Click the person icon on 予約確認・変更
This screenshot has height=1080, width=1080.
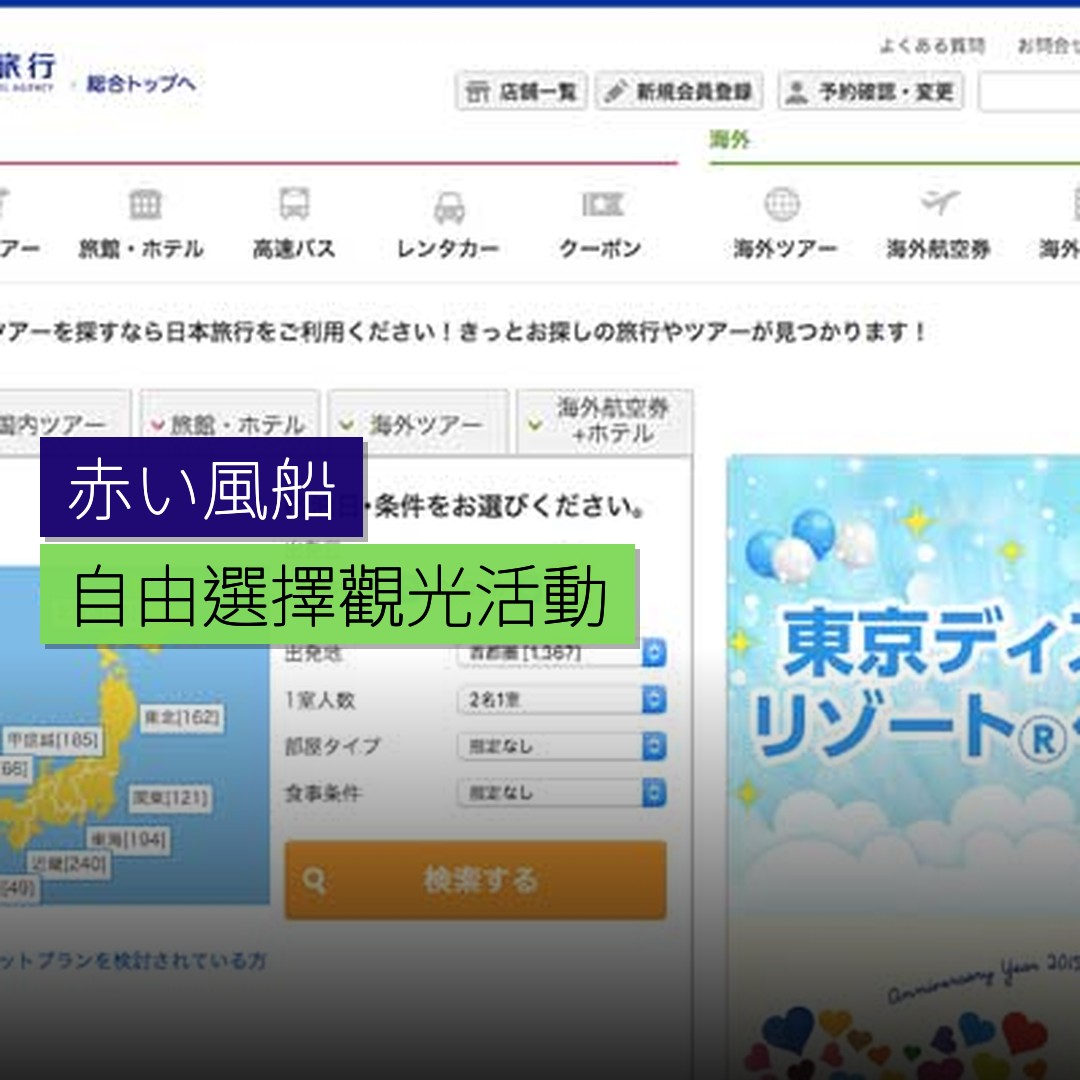[x=795, y=92]
